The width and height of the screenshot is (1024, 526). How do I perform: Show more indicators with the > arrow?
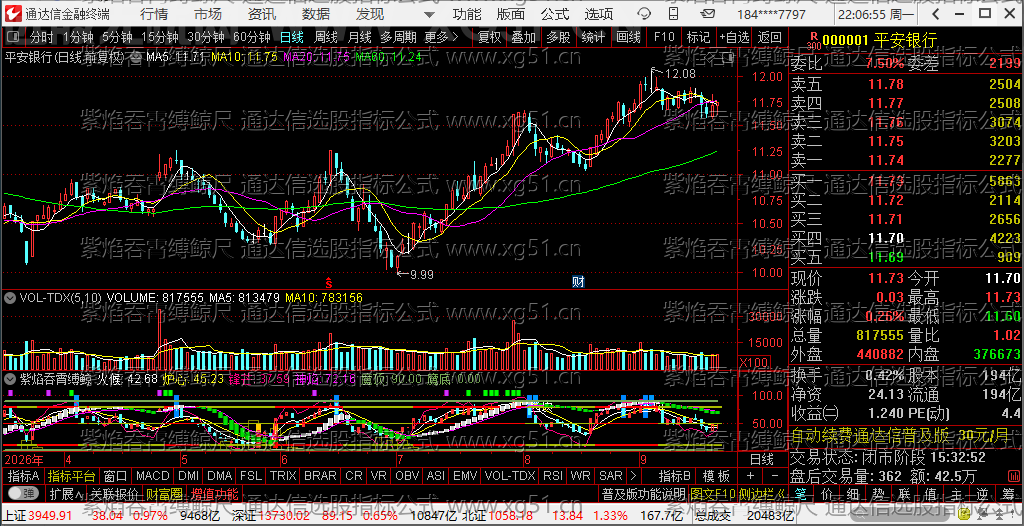pos(632,476)
